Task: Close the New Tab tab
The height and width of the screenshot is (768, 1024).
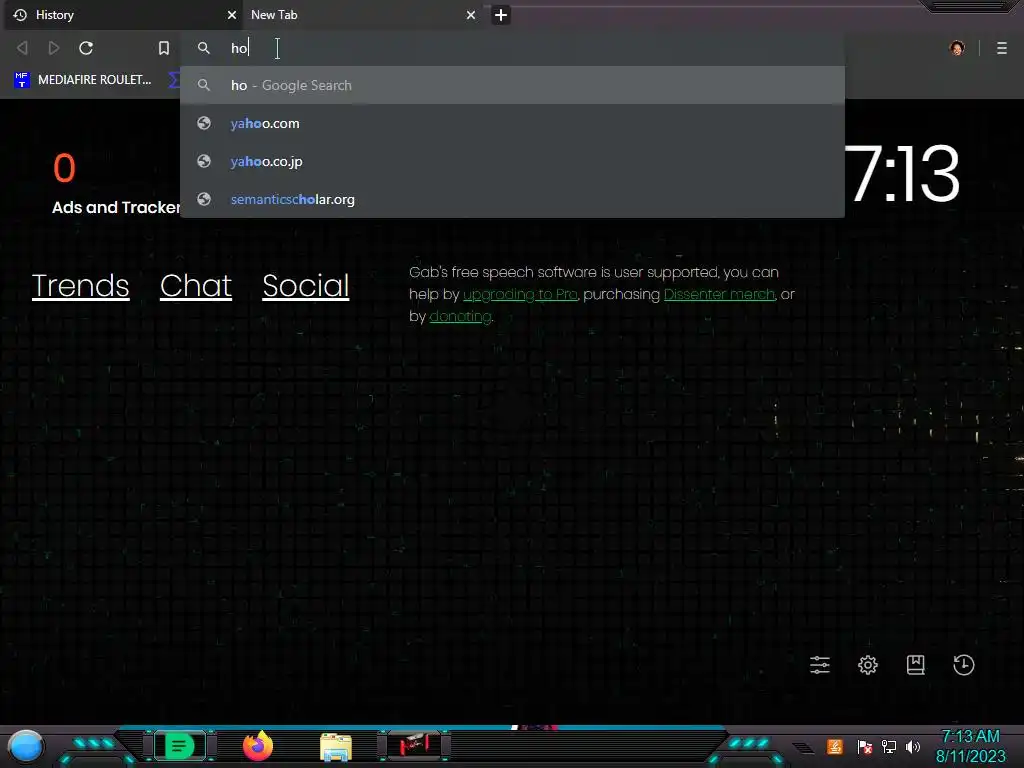Action: coord(471,15)
